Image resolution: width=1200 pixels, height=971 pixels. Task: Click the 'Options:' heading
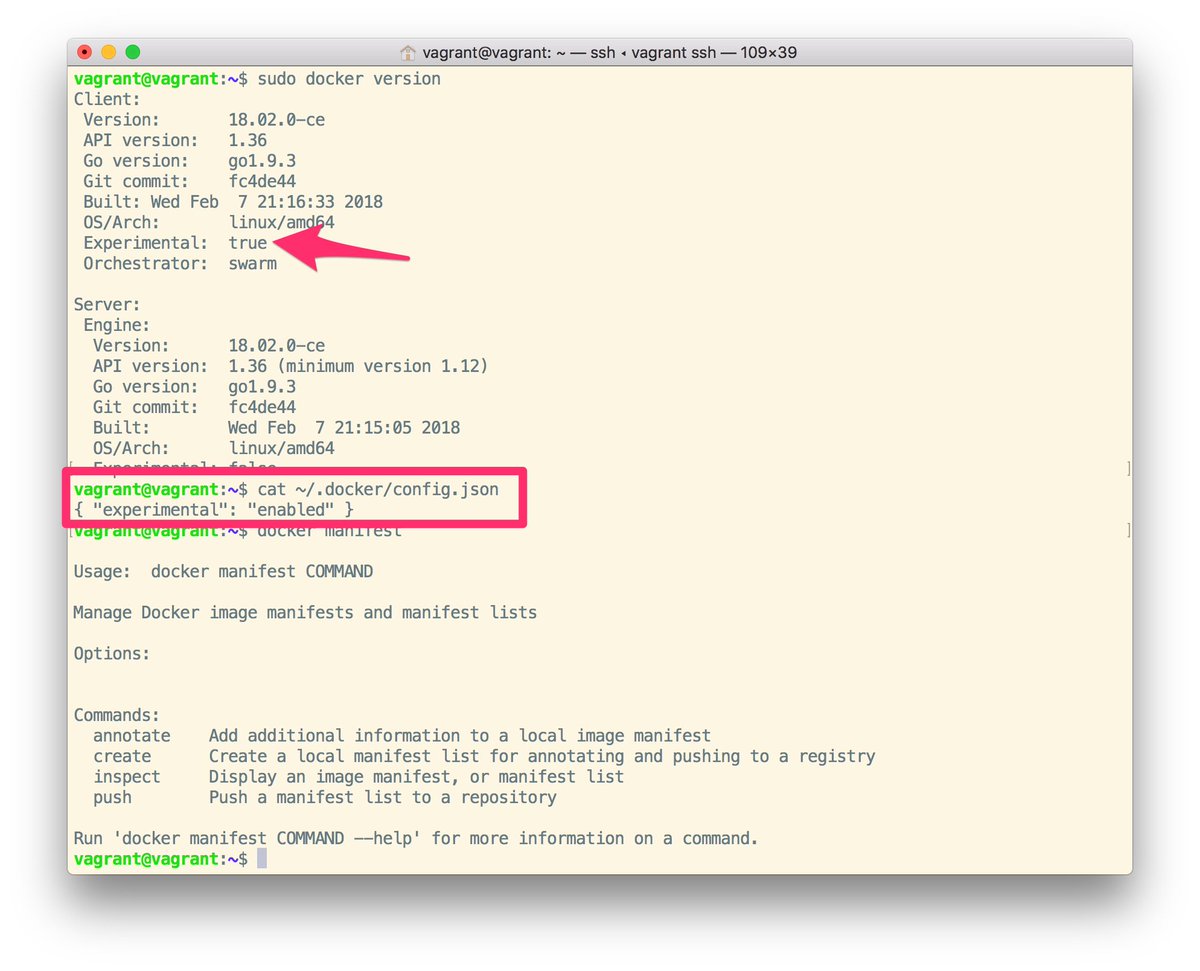tap(112, 653)
